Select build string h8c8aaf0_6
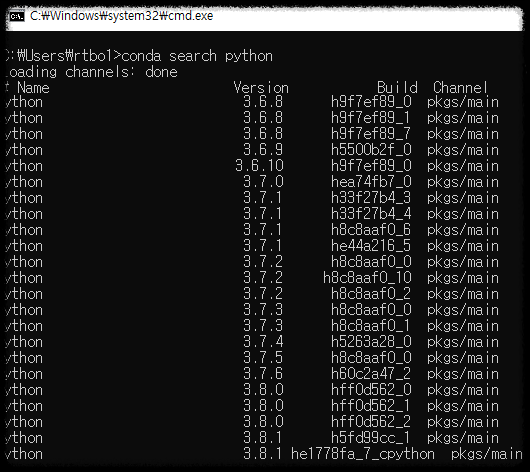 coord(371,230)
